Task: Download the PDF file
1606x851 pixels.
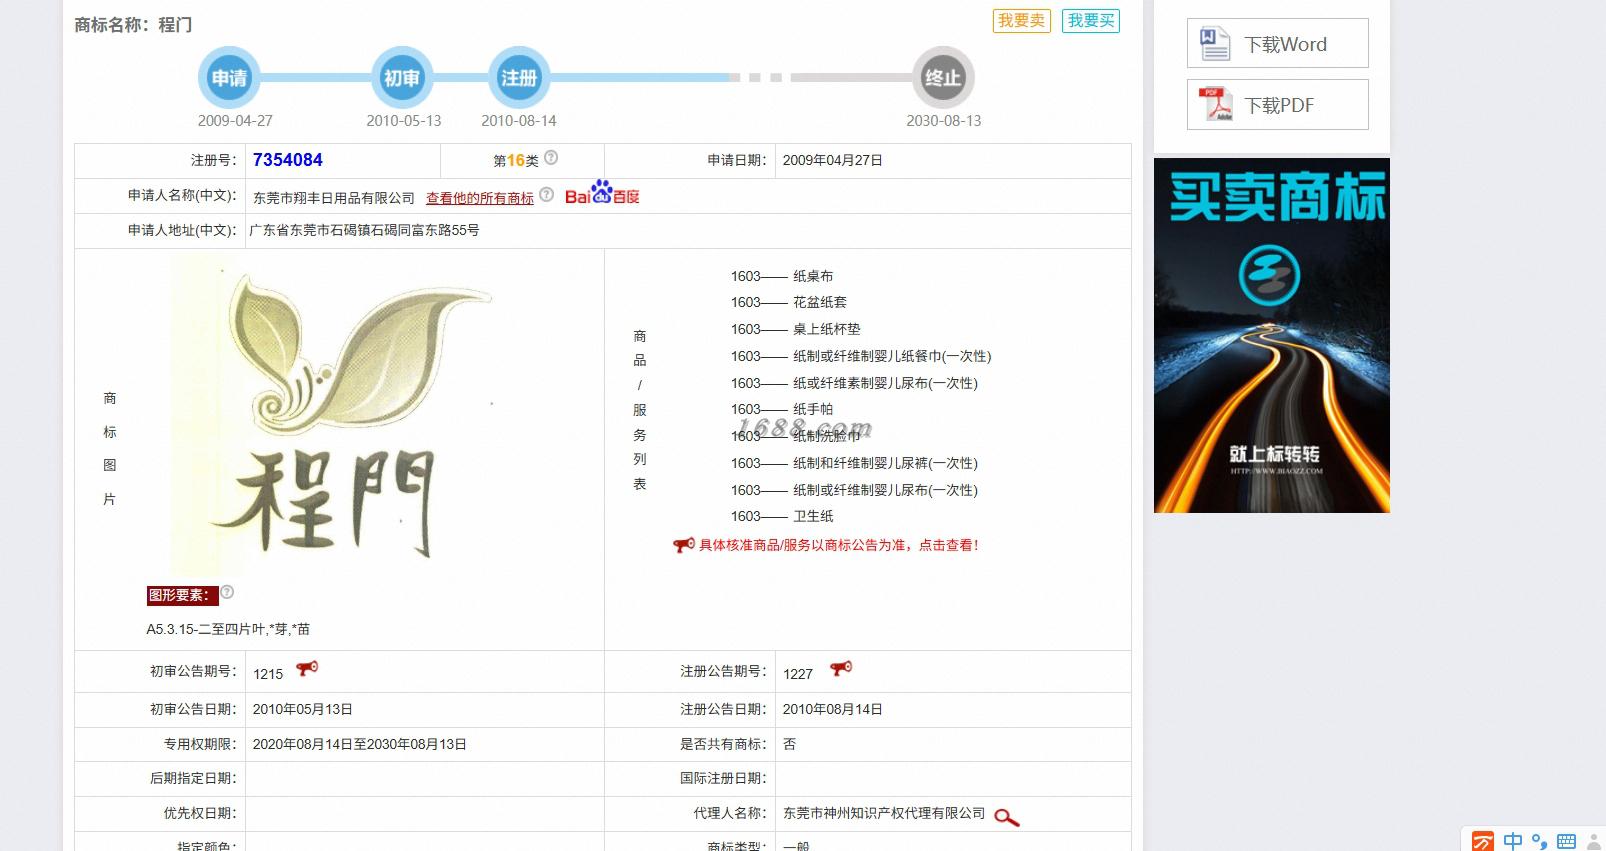Action: (1277, 104)
